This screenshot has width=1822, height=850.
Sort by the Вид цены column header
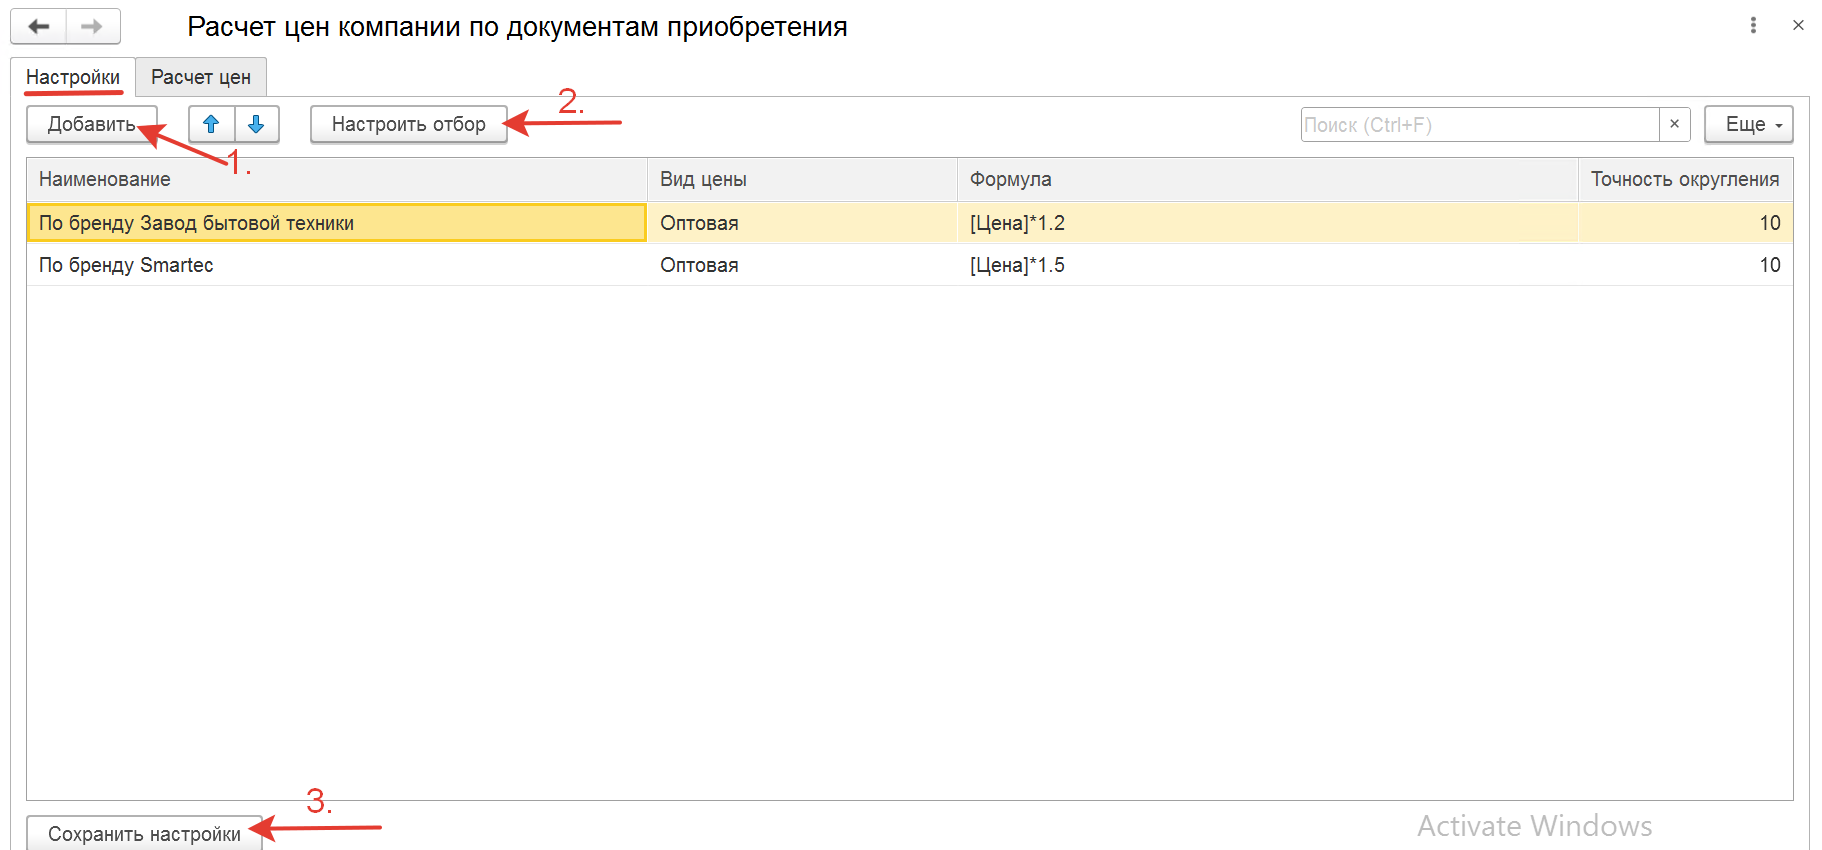(802, 179)
